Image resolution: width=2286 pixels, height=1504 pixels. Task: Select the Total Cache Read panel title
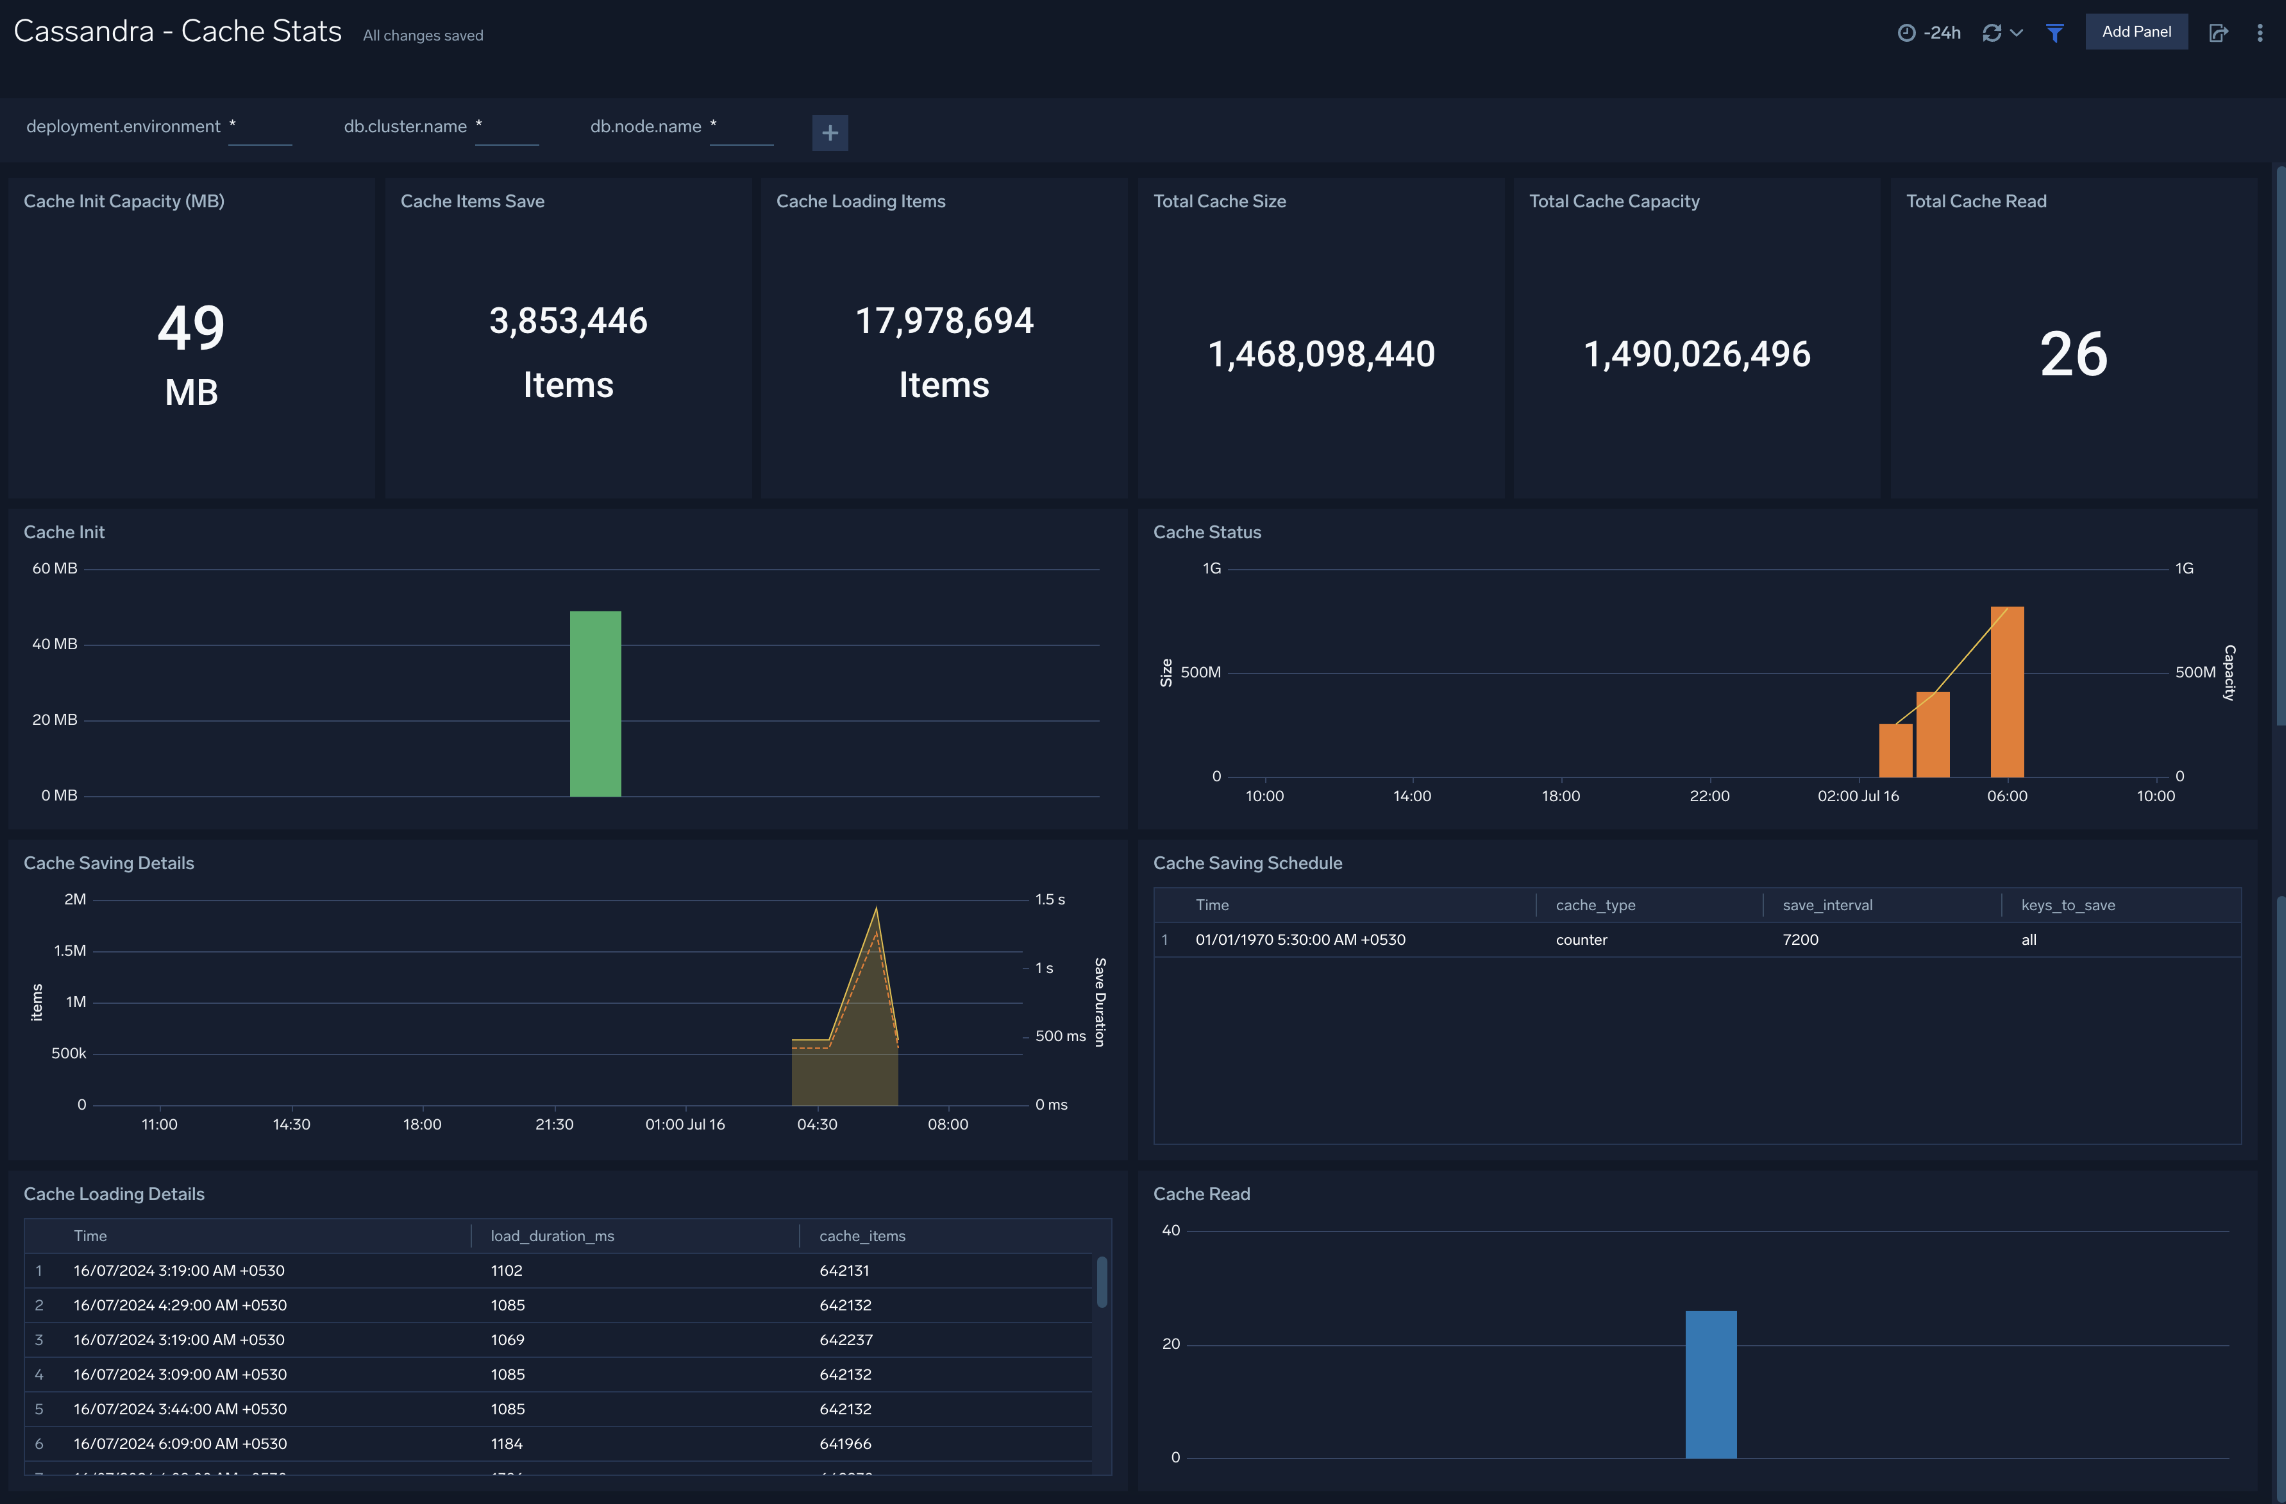(x=1976, y=201)
